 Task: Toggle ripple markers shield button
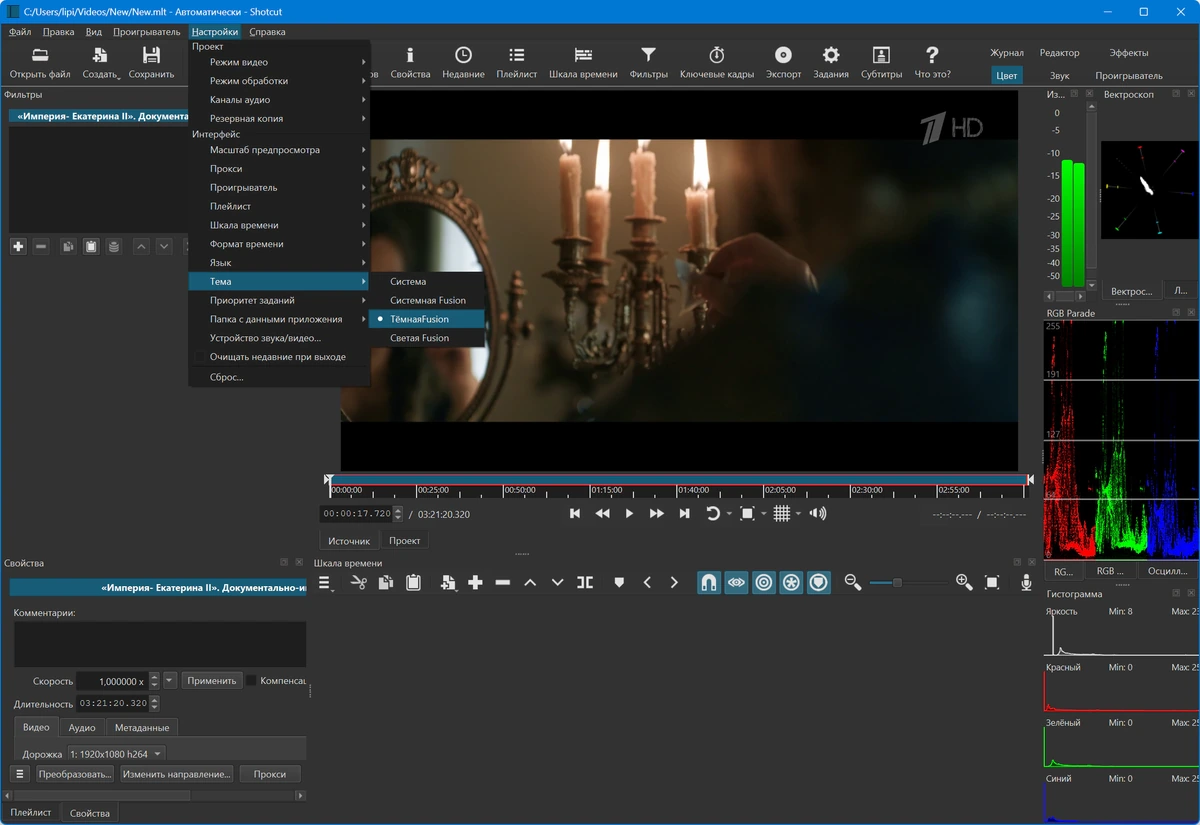[x=819, y=582]
